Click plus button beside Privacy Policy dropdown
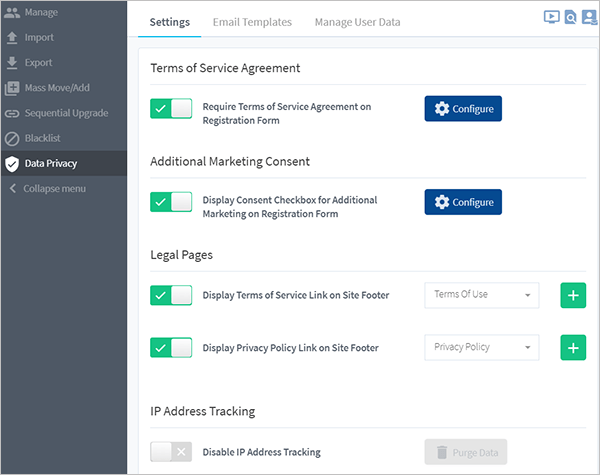The height and width of the screenshot is (475, 600). pos(573,348)
